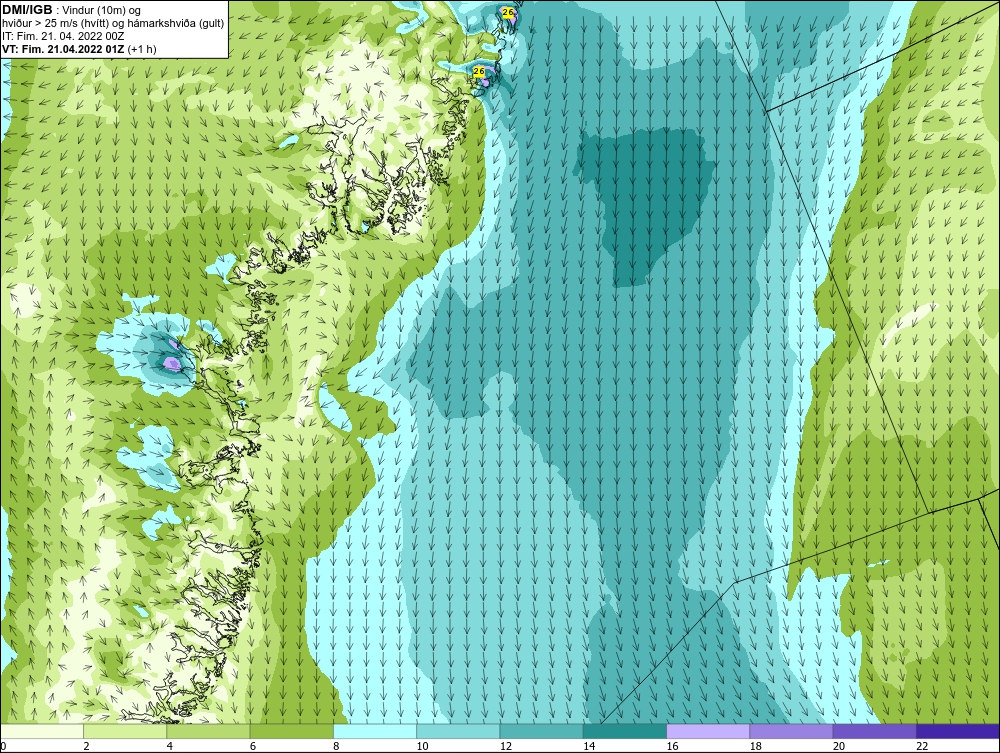The height and width of the screenshot is (753, 1000).
Task: Click the legend scale number 6
Action: click(253, 747)
